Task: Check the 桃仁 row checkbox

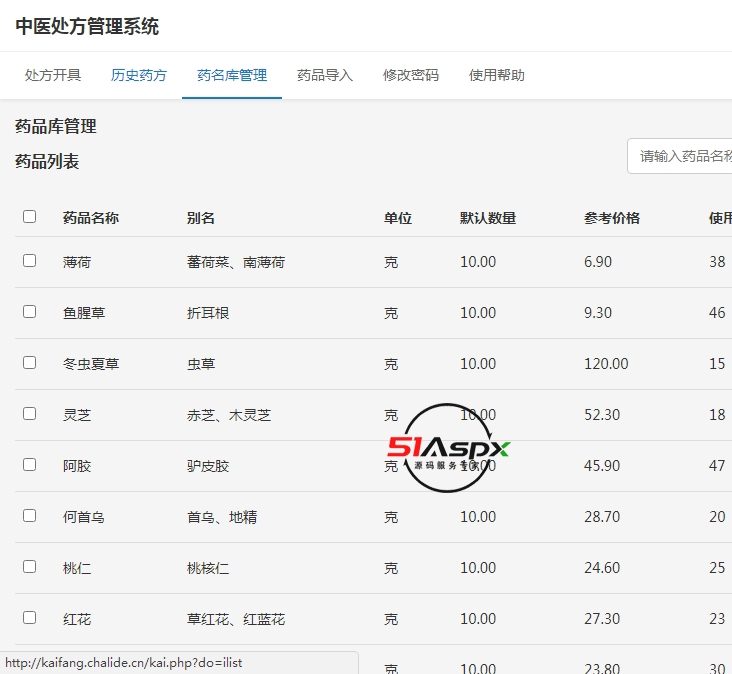Action: click(29, 567)
